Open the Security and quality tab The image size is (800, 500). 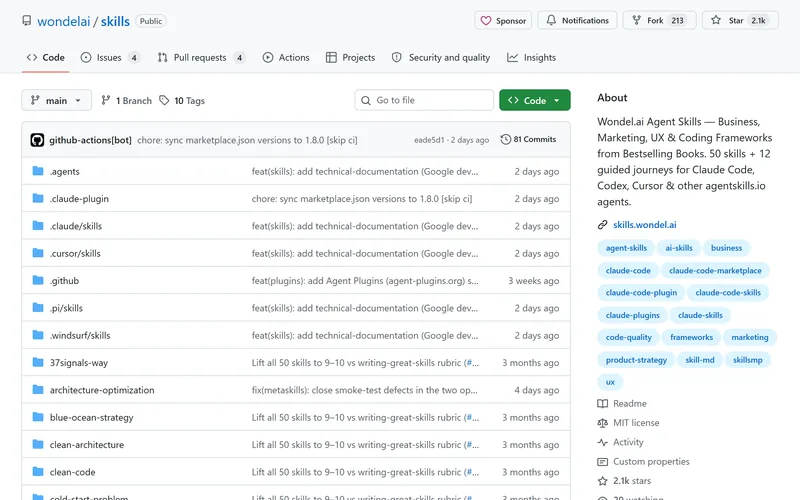441,58
